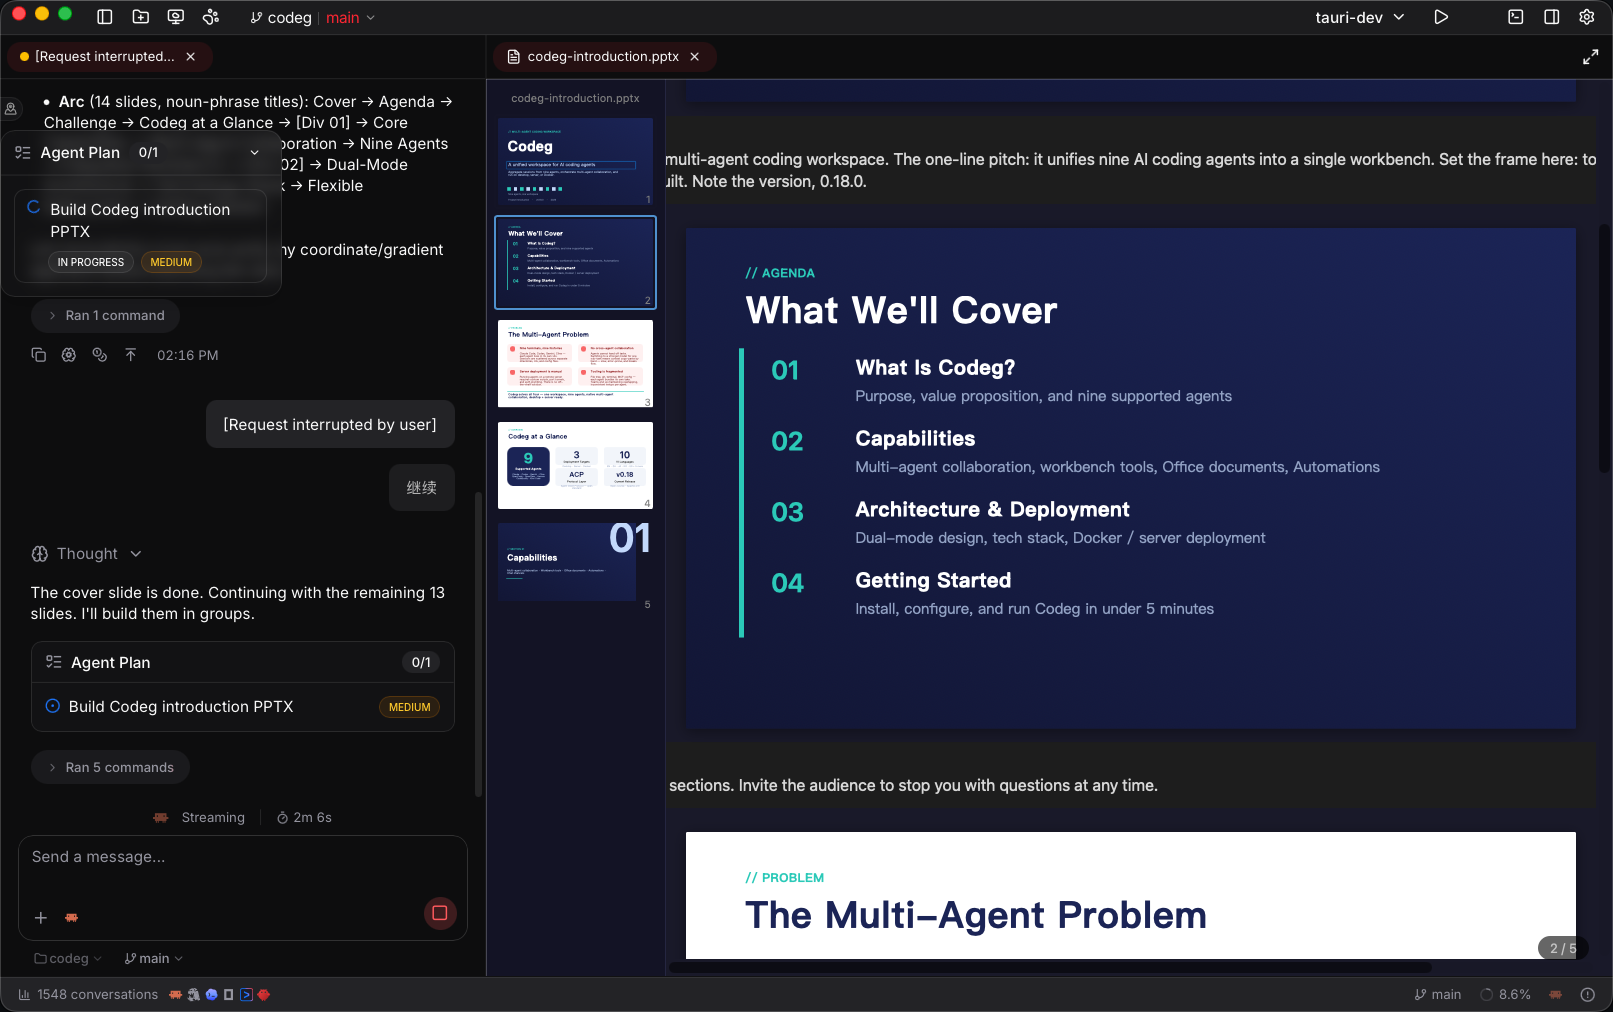Click the horizontal scrollbar under slide preview
The height and width of the screenshot is (1012, 1613).
1050,967
